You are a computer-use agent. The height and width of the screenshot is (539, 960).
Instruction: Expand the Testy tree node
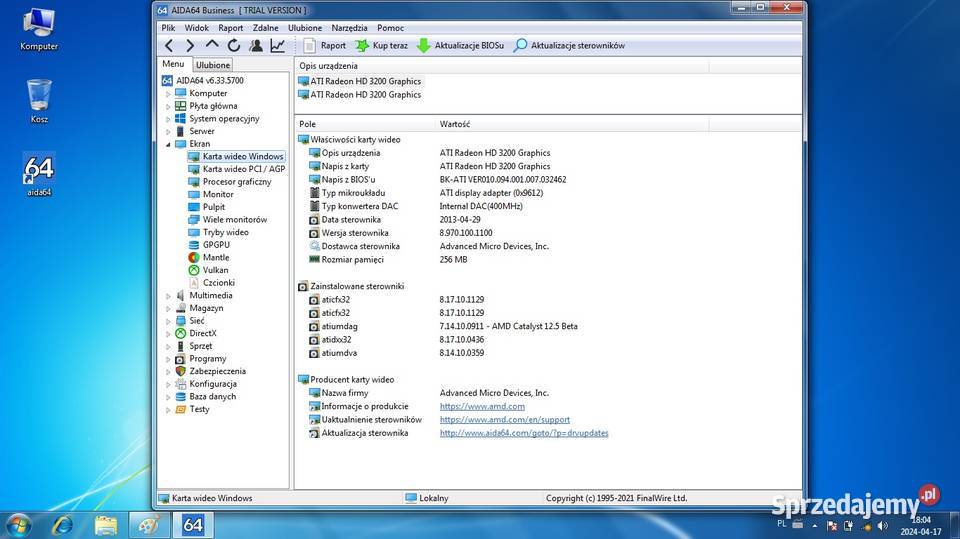click(168, 410)
